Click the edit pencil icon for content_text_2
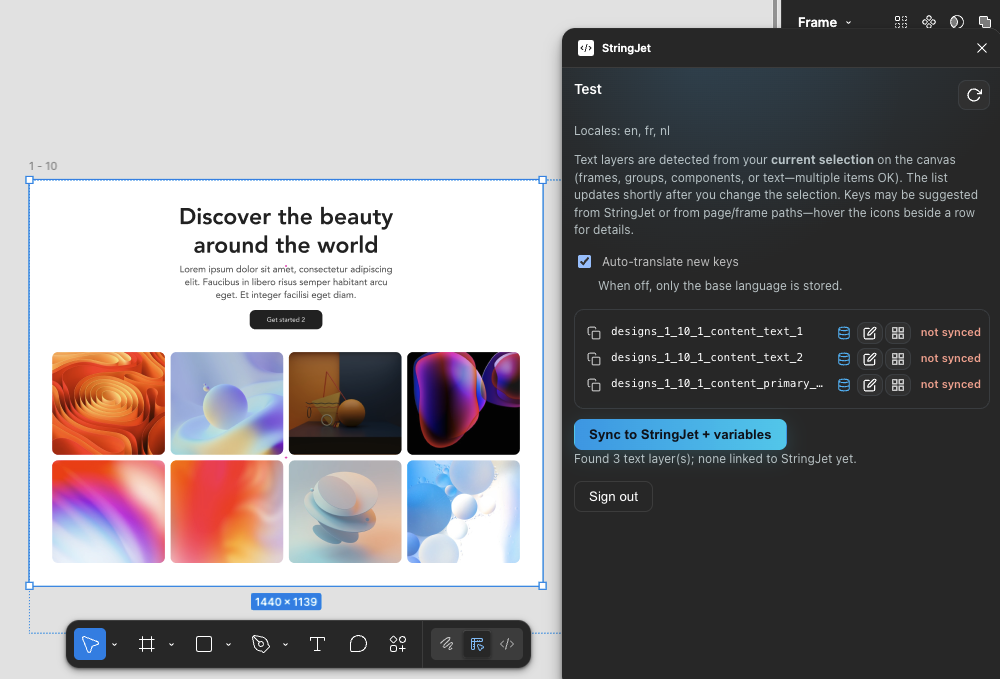The width and height of the screenshot is (1000, 679). click(869, 358)
